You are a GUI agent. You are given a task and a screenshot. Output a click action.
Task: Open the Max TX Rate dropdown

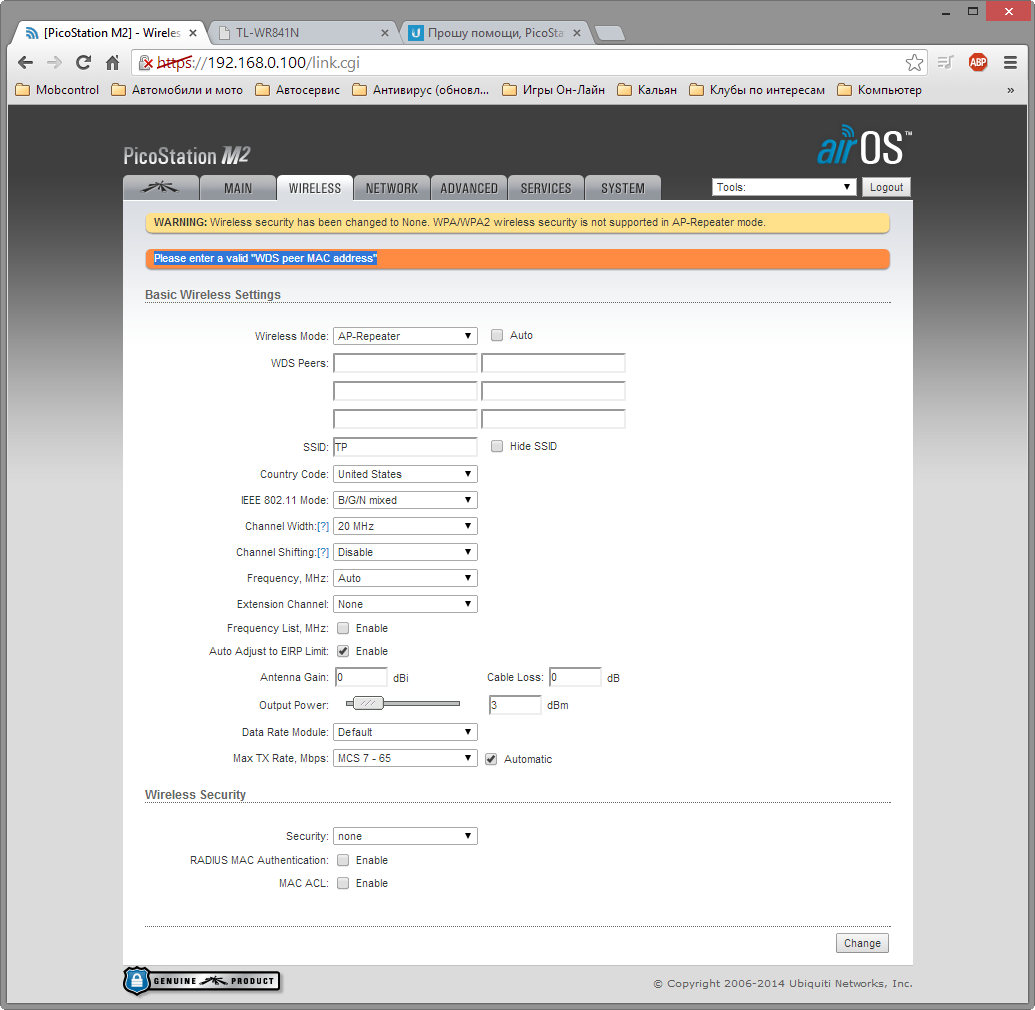click(405, 758)
